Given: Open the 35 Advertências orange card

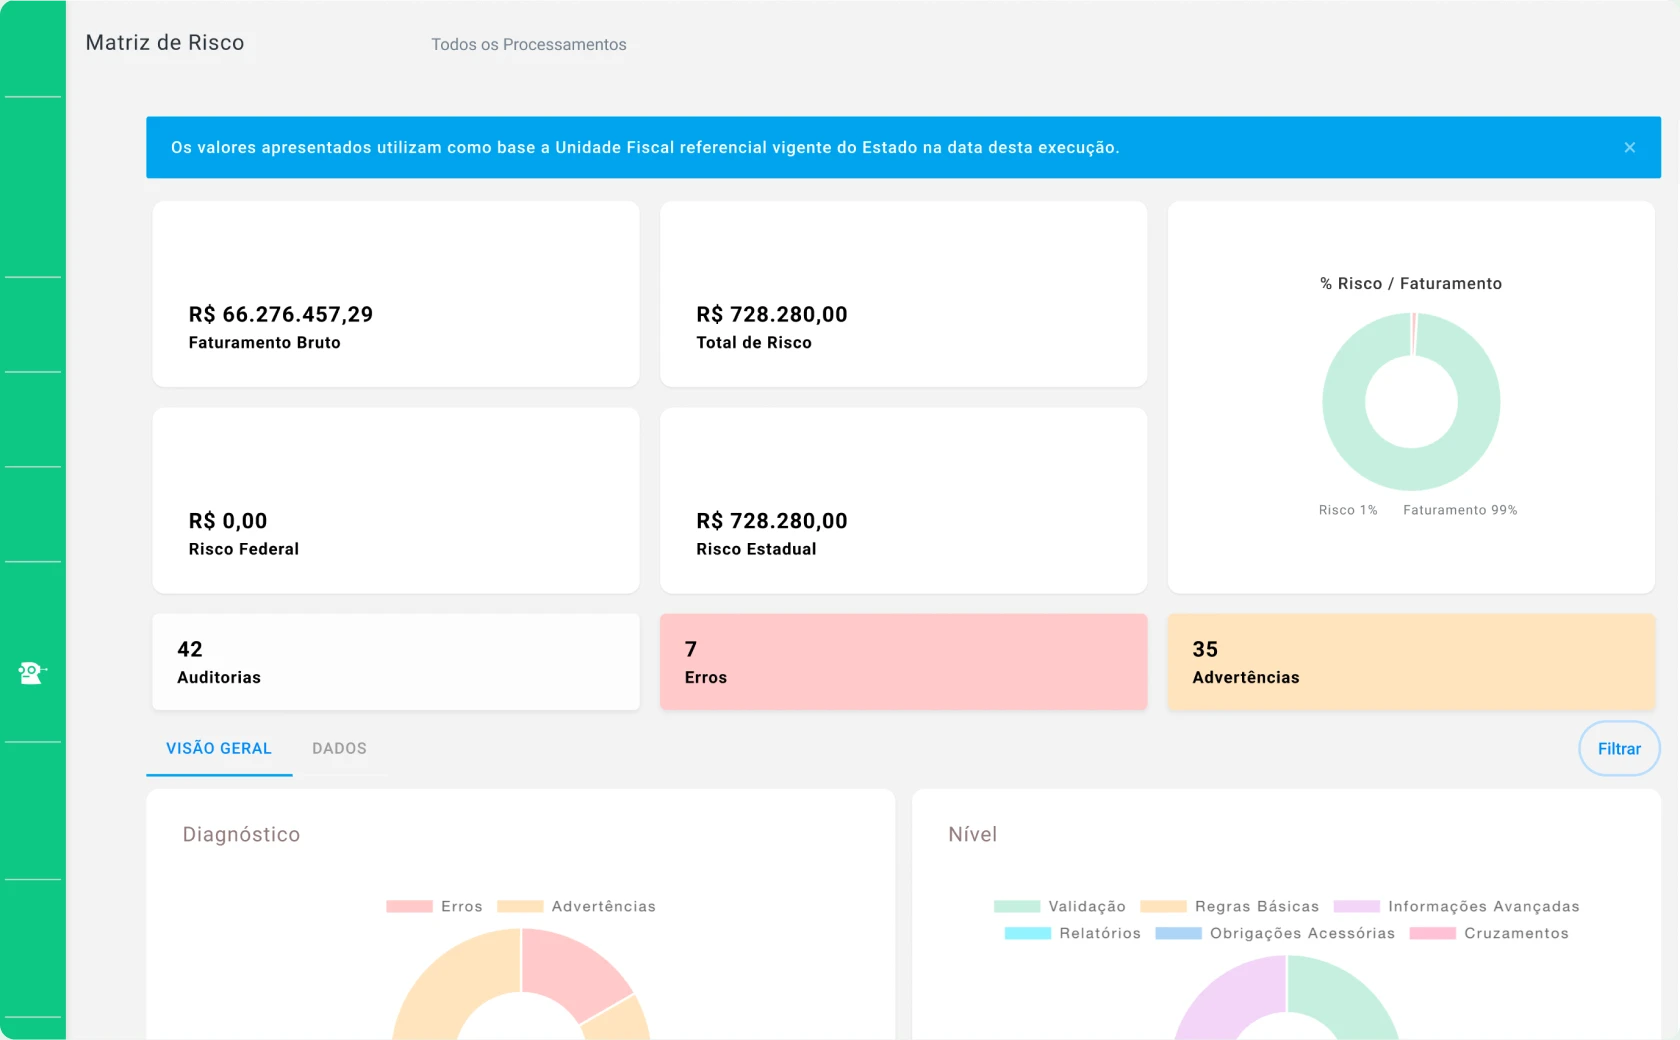Looking at the screenshot, I should pos(1411,662).
